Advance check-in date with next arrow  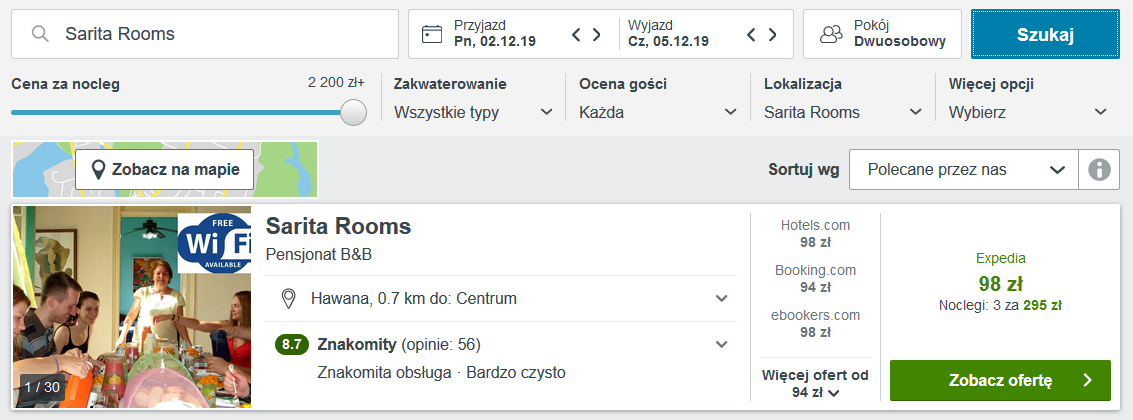click(597, 34)
